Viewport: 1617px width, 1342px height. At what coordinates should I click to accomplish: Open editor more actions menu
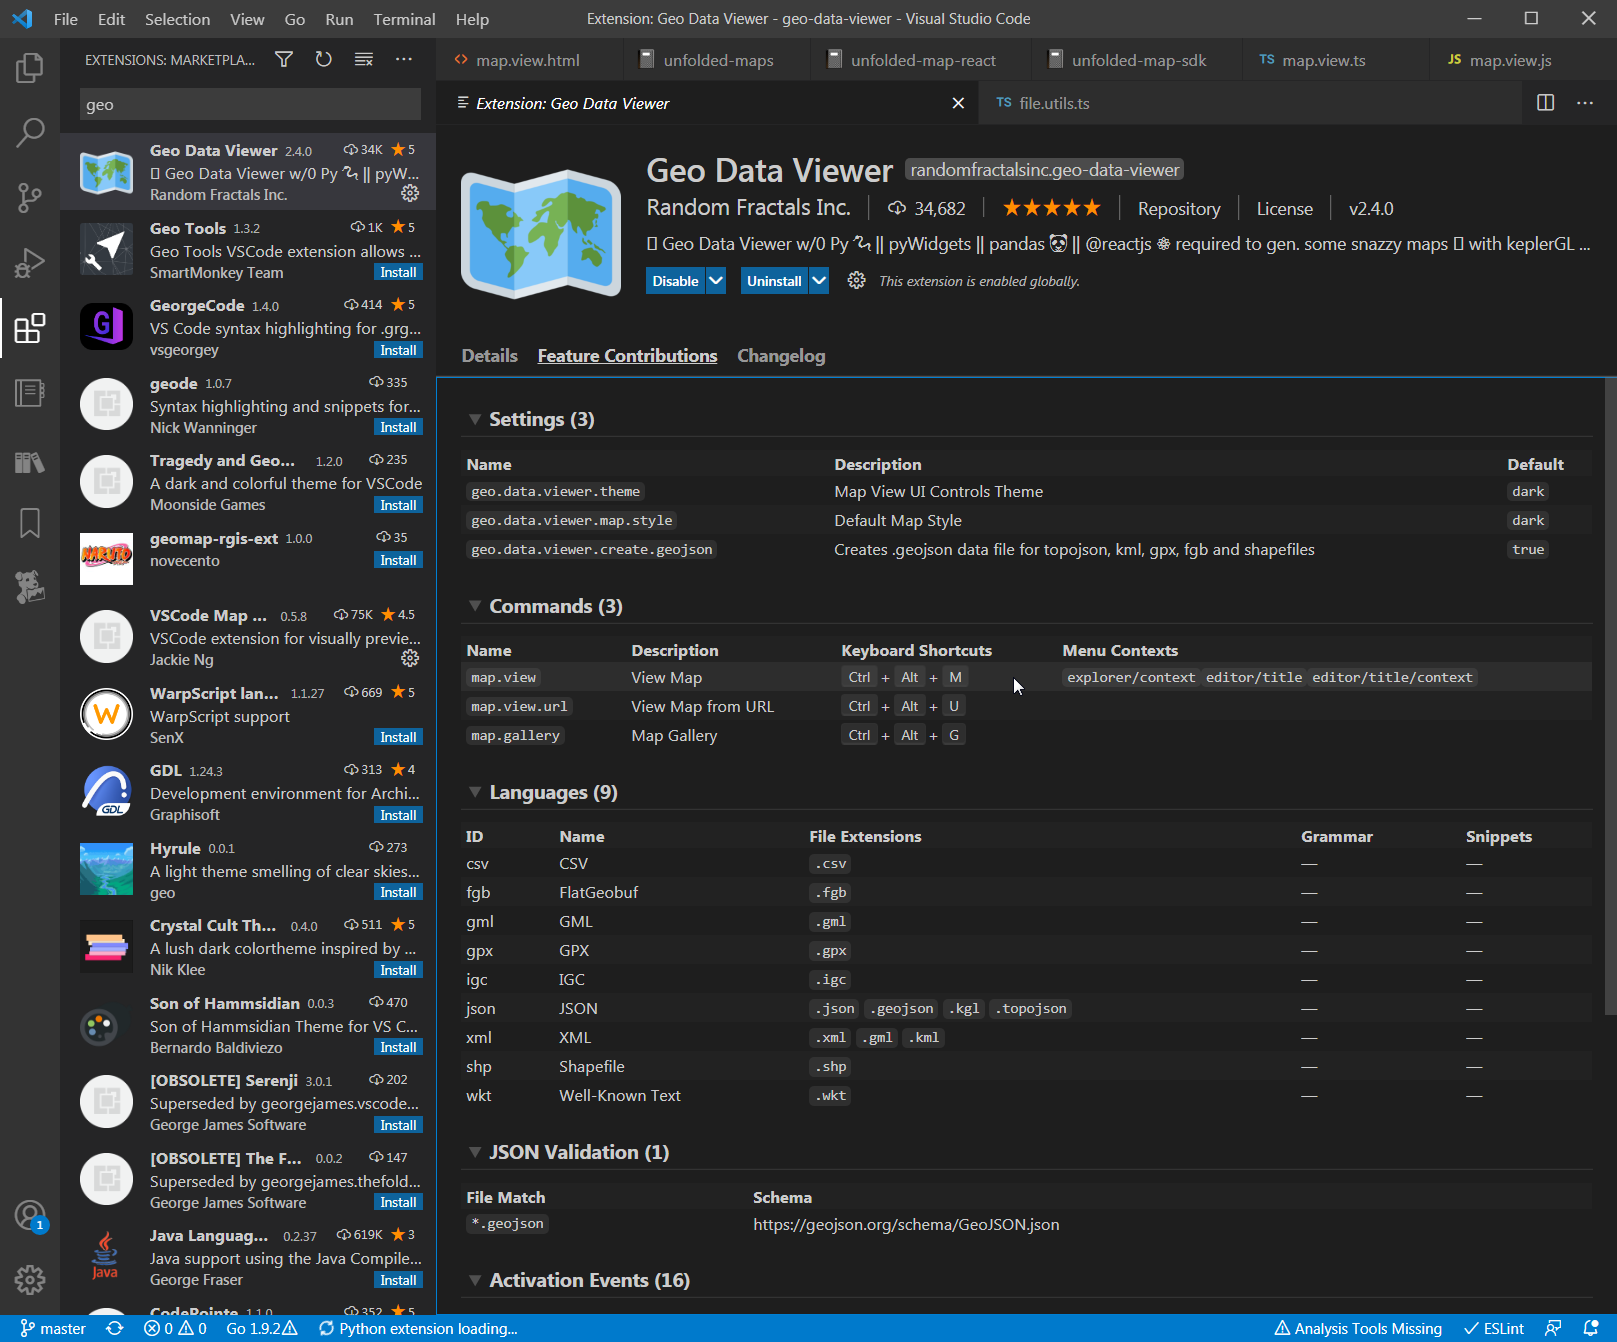coord(1585,103)
